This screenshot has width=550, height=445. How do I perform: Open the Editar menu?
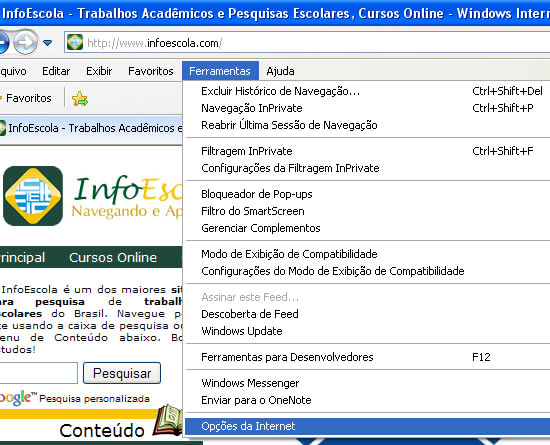click(x=56, y=71)
